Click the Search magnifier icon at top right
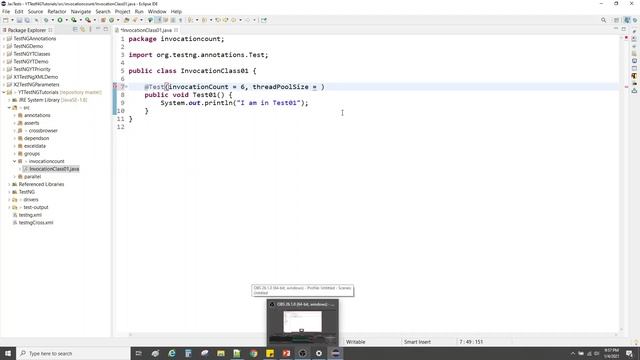Screen dimensions: 640x360 point(604,20)
